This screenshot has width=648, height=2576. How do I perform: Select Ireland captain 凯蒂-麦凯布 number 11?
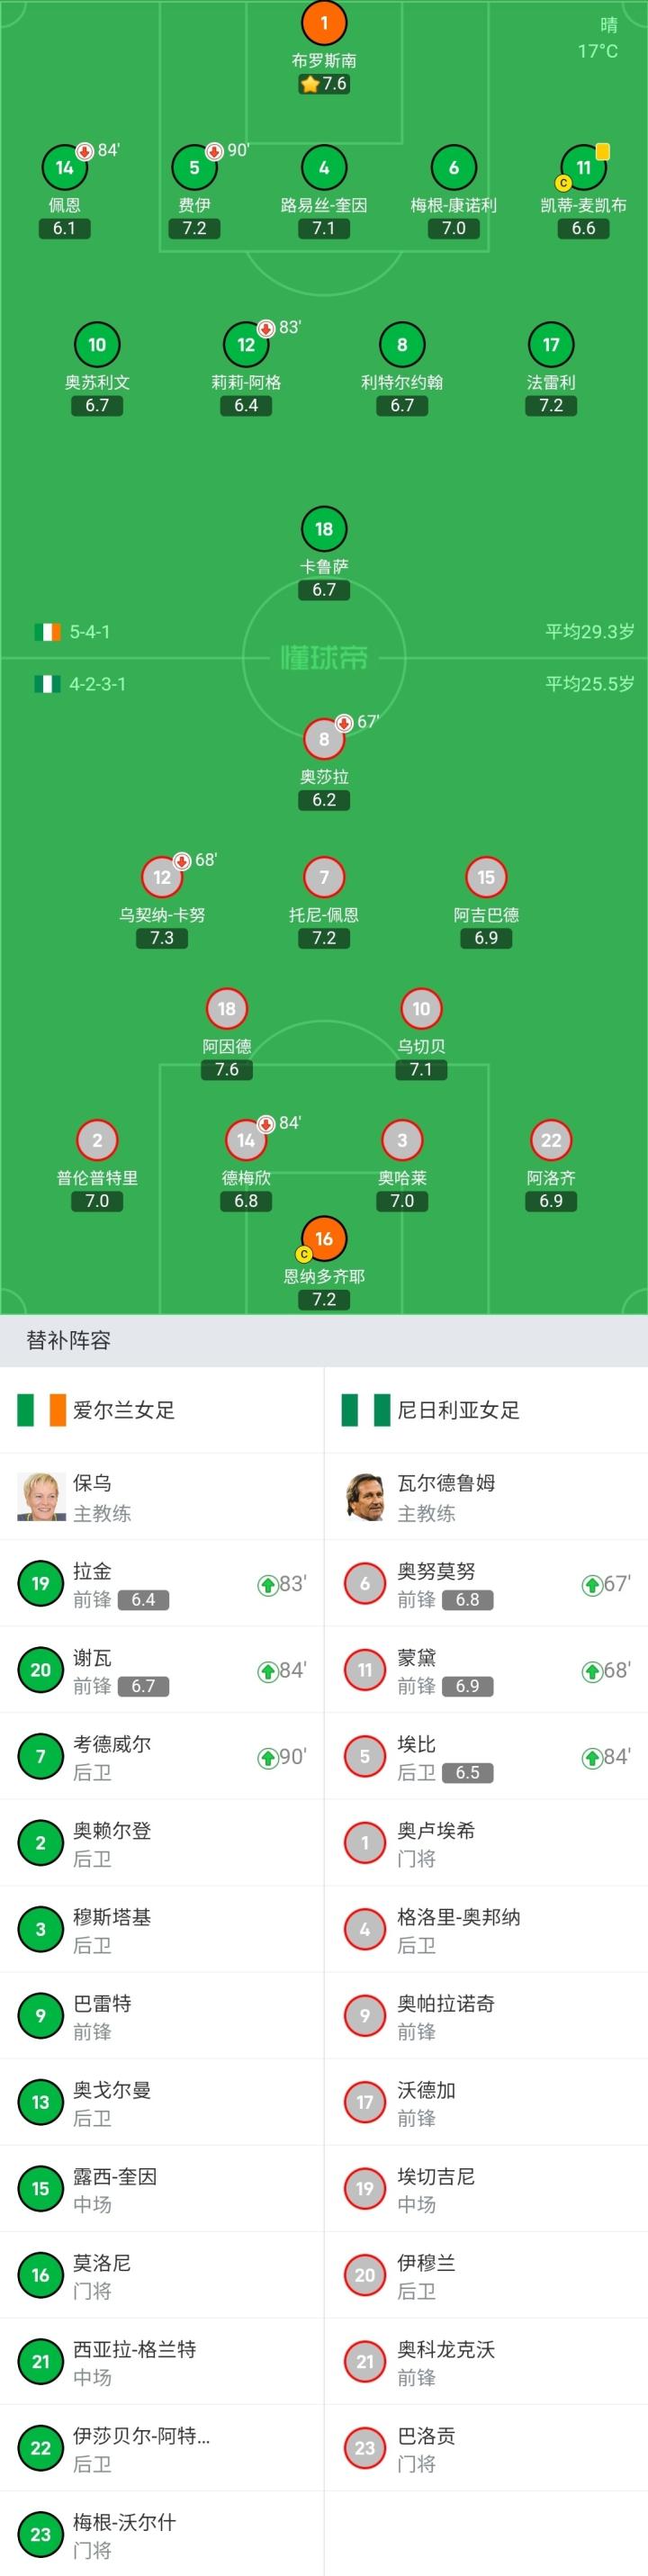583,168
